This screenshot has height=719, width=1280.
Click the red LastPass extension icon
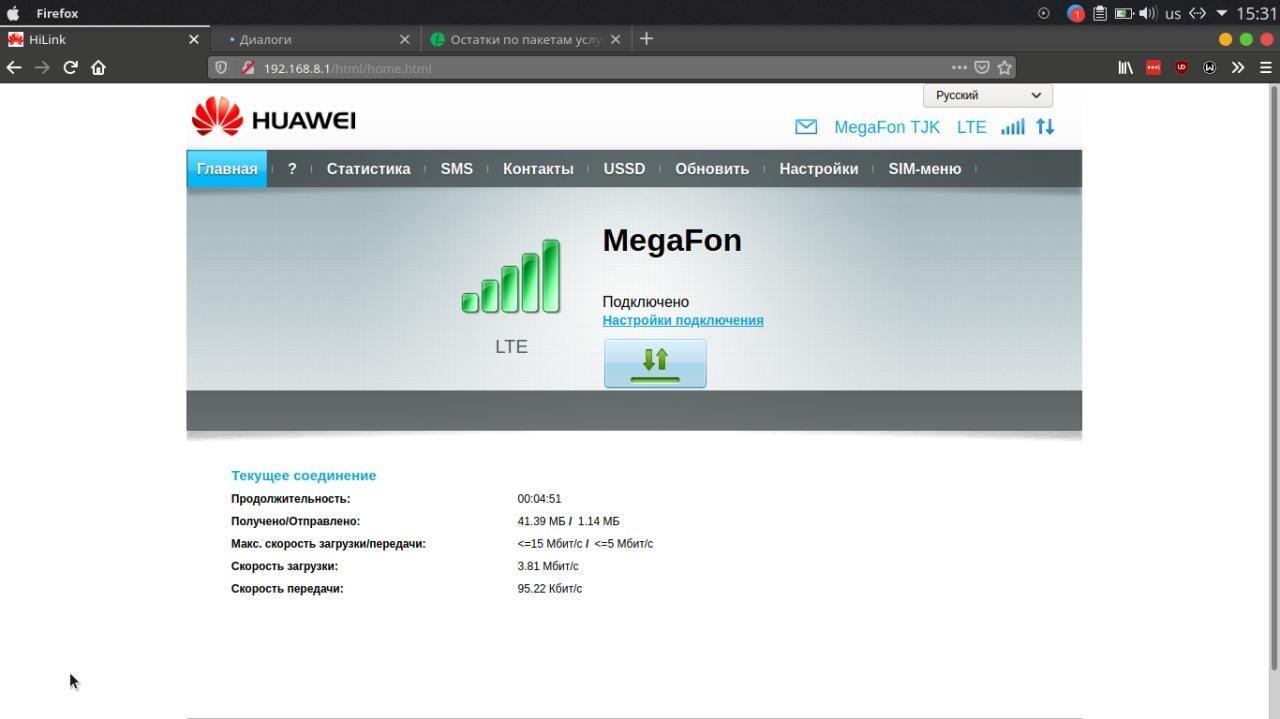point(1153,67)
